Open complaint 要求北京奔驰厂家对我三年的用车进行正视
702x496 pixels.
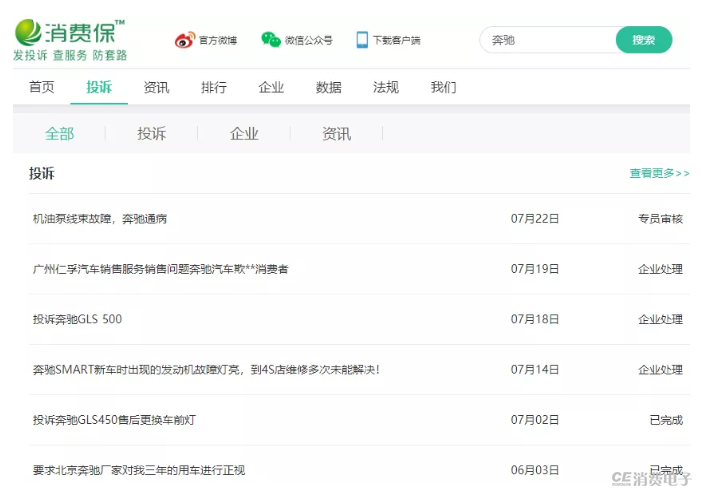(139, 470)
